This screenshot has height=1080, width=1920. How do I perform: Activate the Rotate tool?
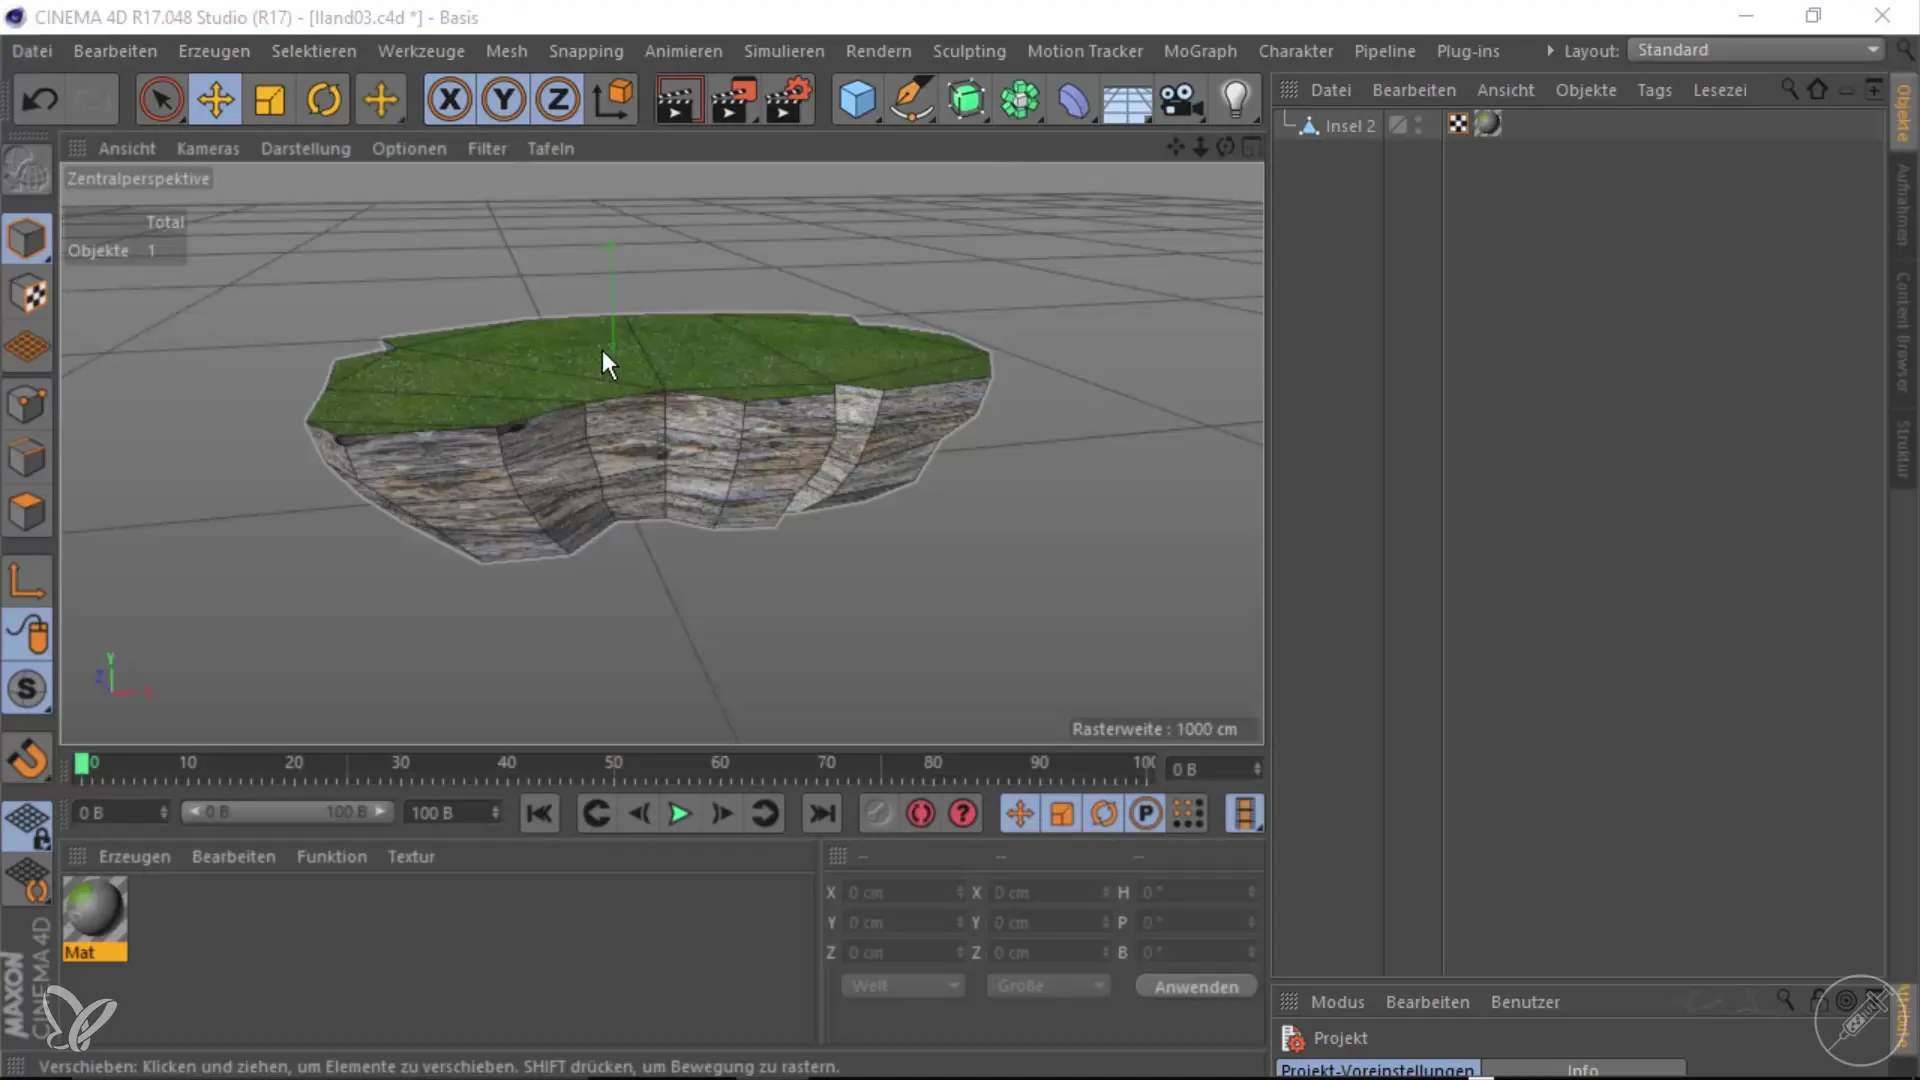point(324,100)
